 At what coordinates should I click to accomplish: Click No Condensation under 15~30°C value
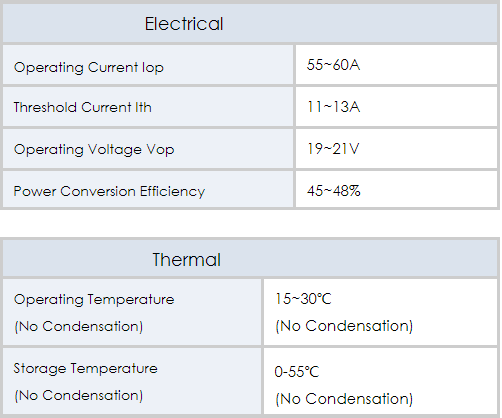click(344, 326)
